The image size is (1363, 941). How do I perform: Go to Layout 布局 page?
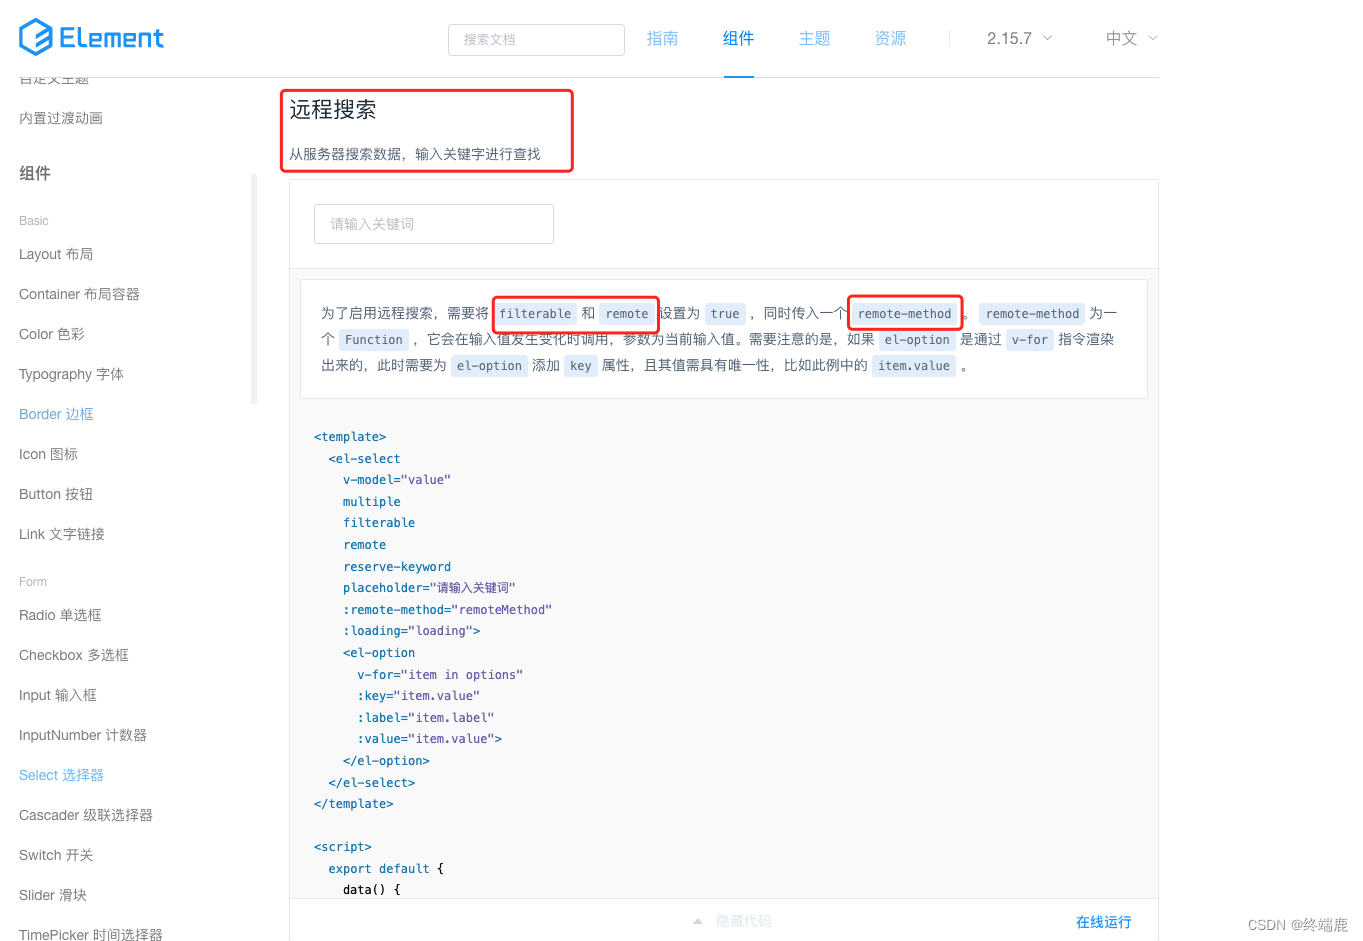click(x=56, y=254)
